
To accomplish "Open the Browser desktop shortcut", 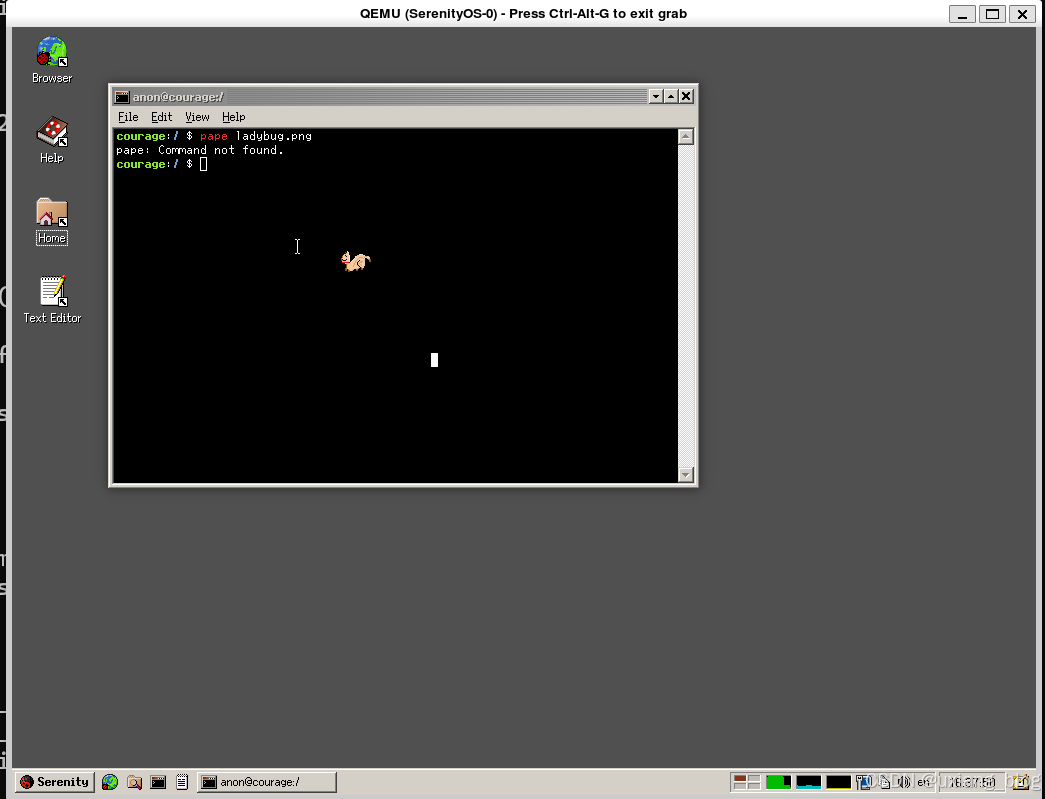I will coord(52,60).
